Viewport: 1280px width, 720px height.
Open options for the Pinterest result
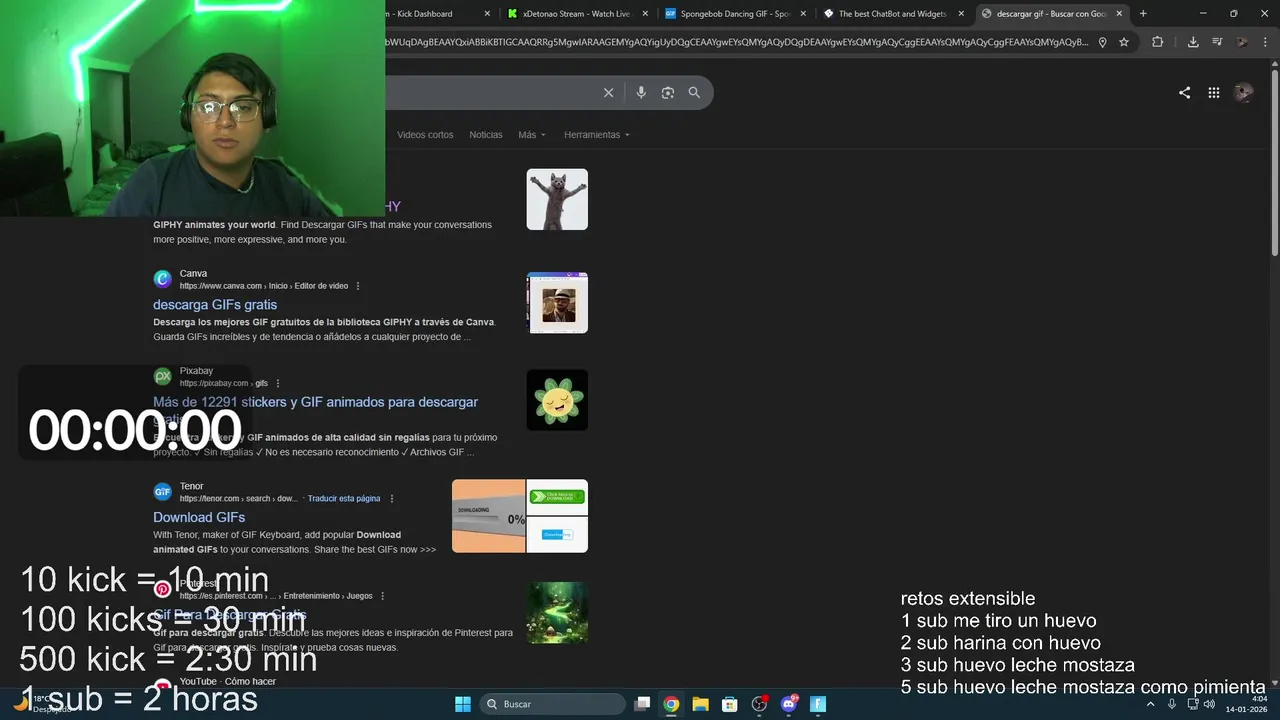pos(382,596)
